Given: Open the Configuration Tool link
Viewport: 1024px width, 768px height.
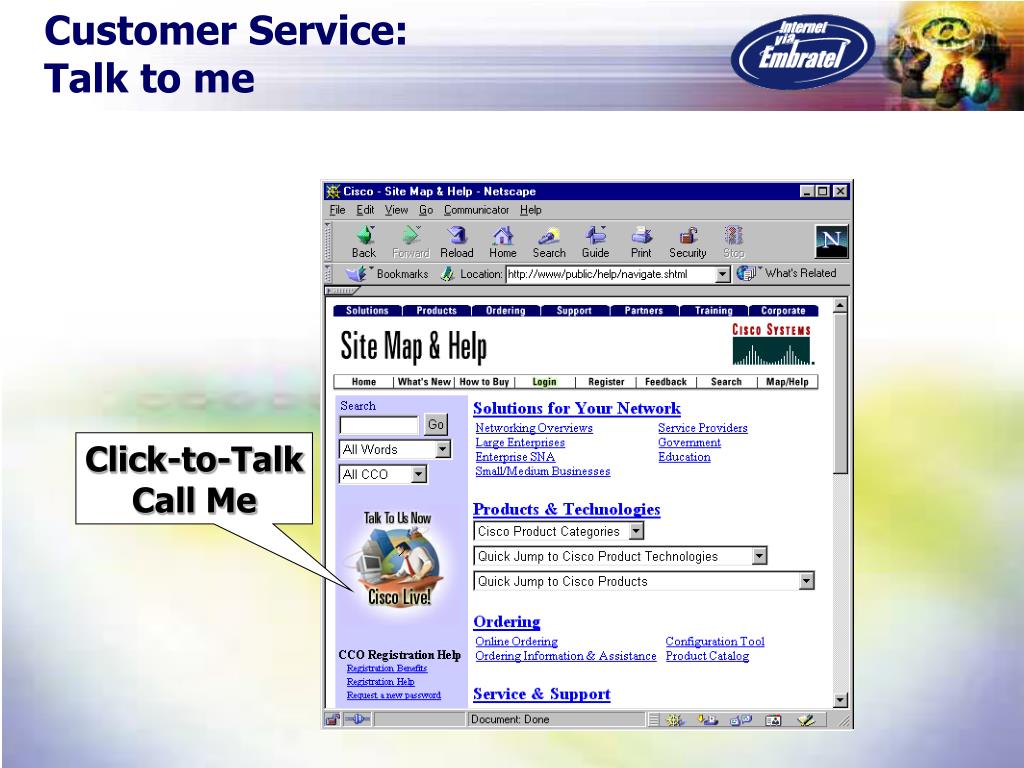Looking at the screenshot, I should click(715, 641).
